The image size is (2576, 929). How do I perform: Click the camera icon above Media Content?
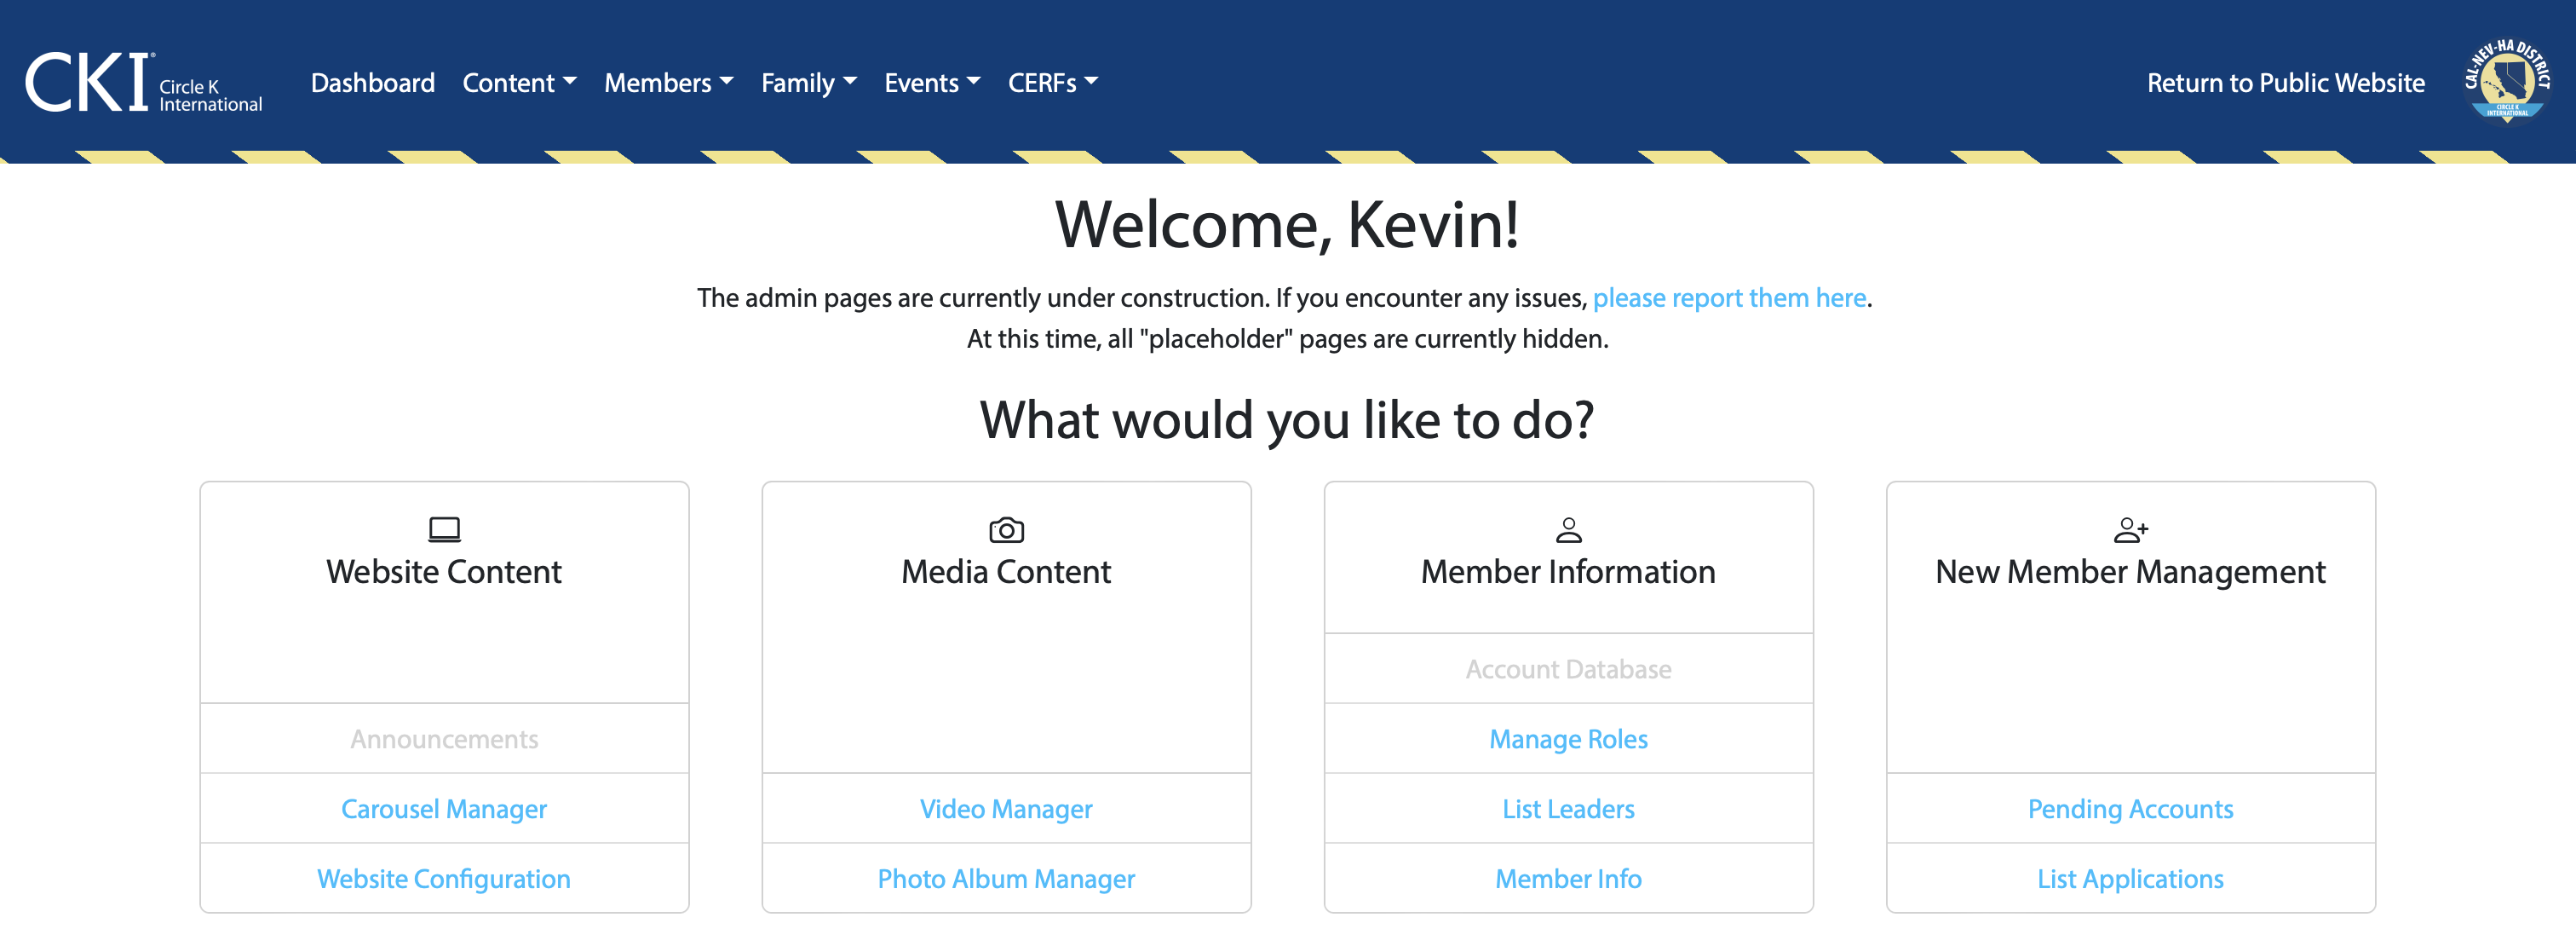tap(1006, 529)
